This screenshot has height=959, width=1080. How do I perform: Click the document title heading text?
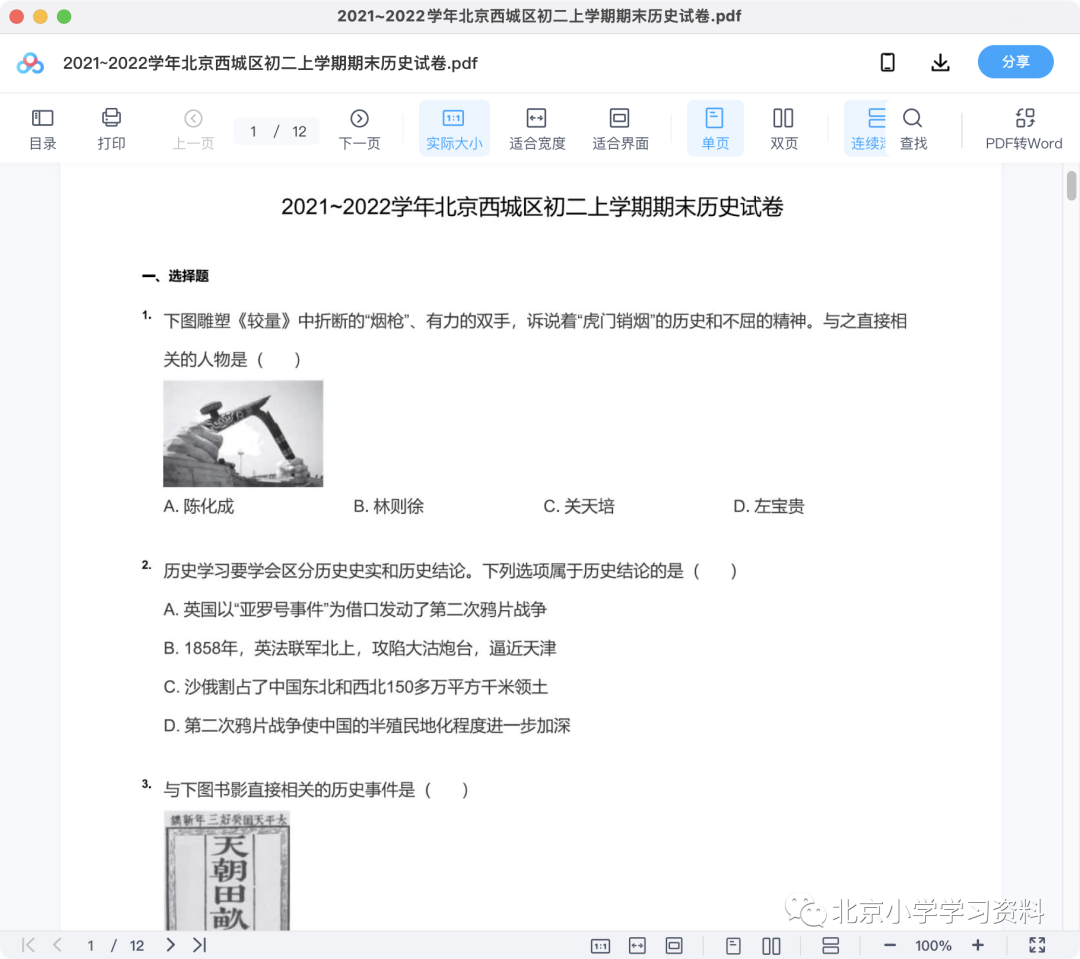[532, 207]
